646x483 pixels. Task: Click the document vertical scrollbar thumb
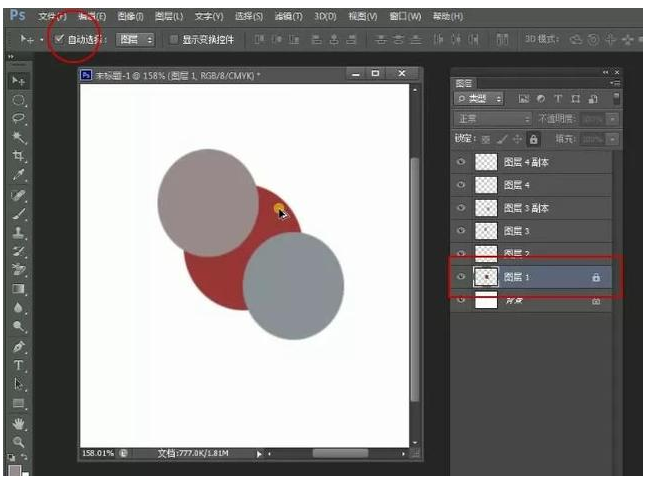point(415,279)
